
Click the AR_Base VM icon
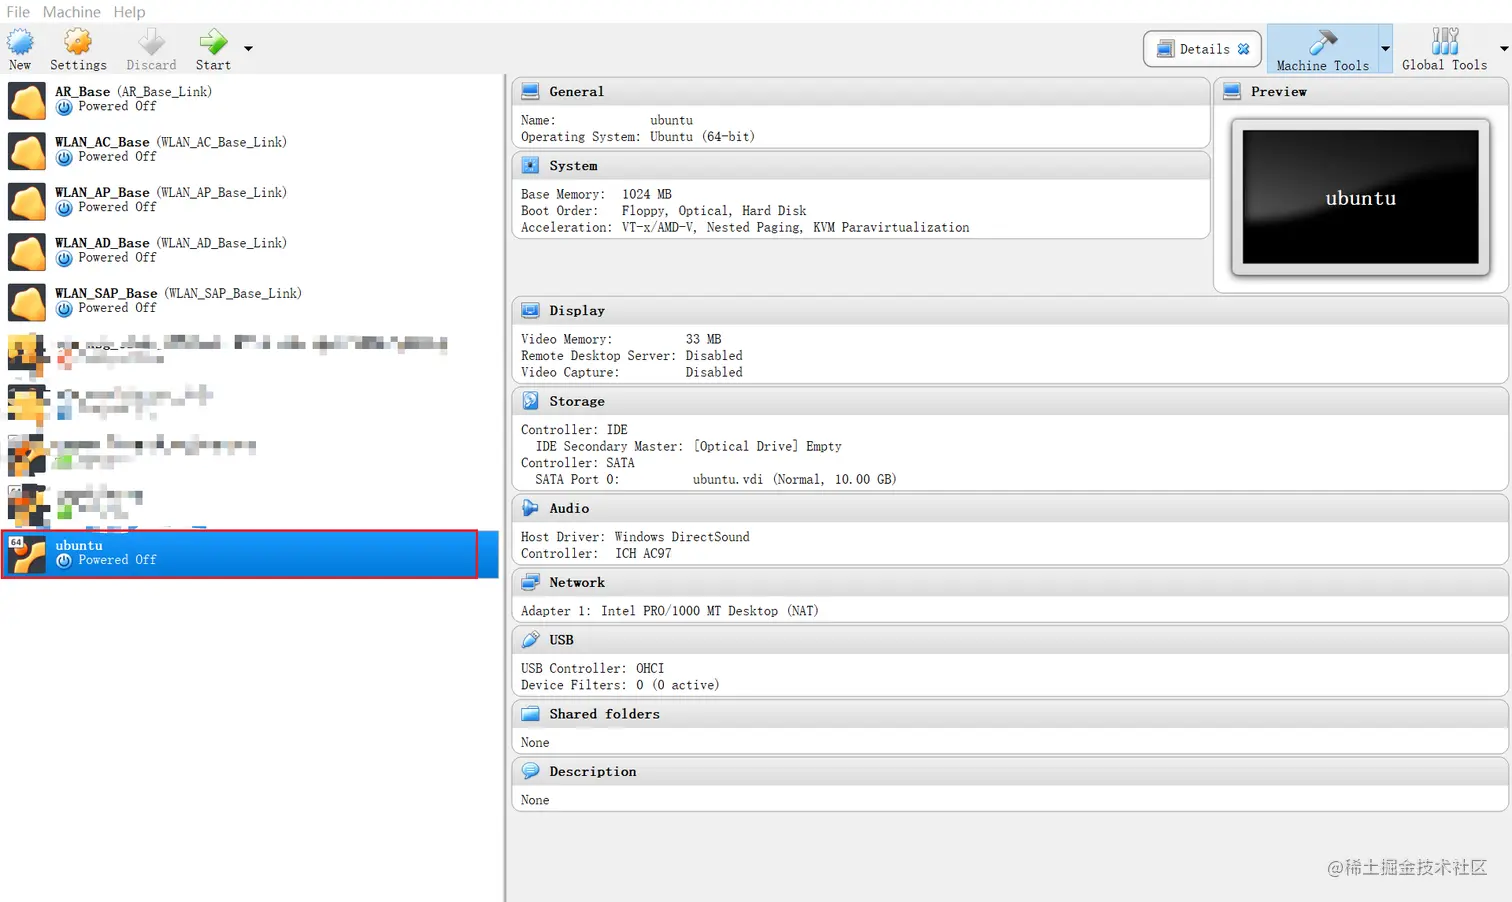[x=27, y=100]
